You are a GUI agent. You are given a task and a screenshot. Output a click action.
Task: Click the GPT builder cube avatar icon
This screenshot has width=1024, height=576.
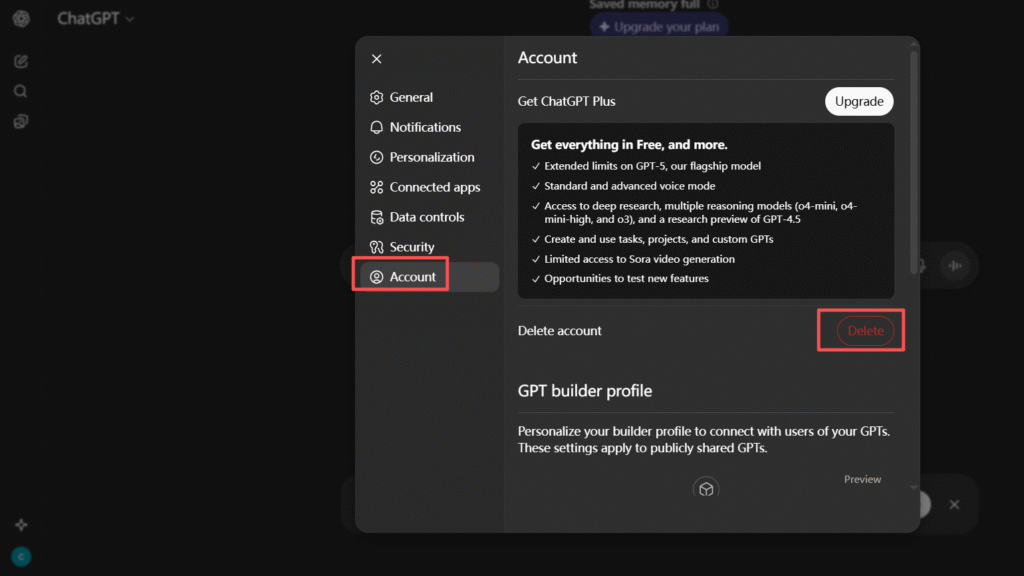click(x=706, y=488)
